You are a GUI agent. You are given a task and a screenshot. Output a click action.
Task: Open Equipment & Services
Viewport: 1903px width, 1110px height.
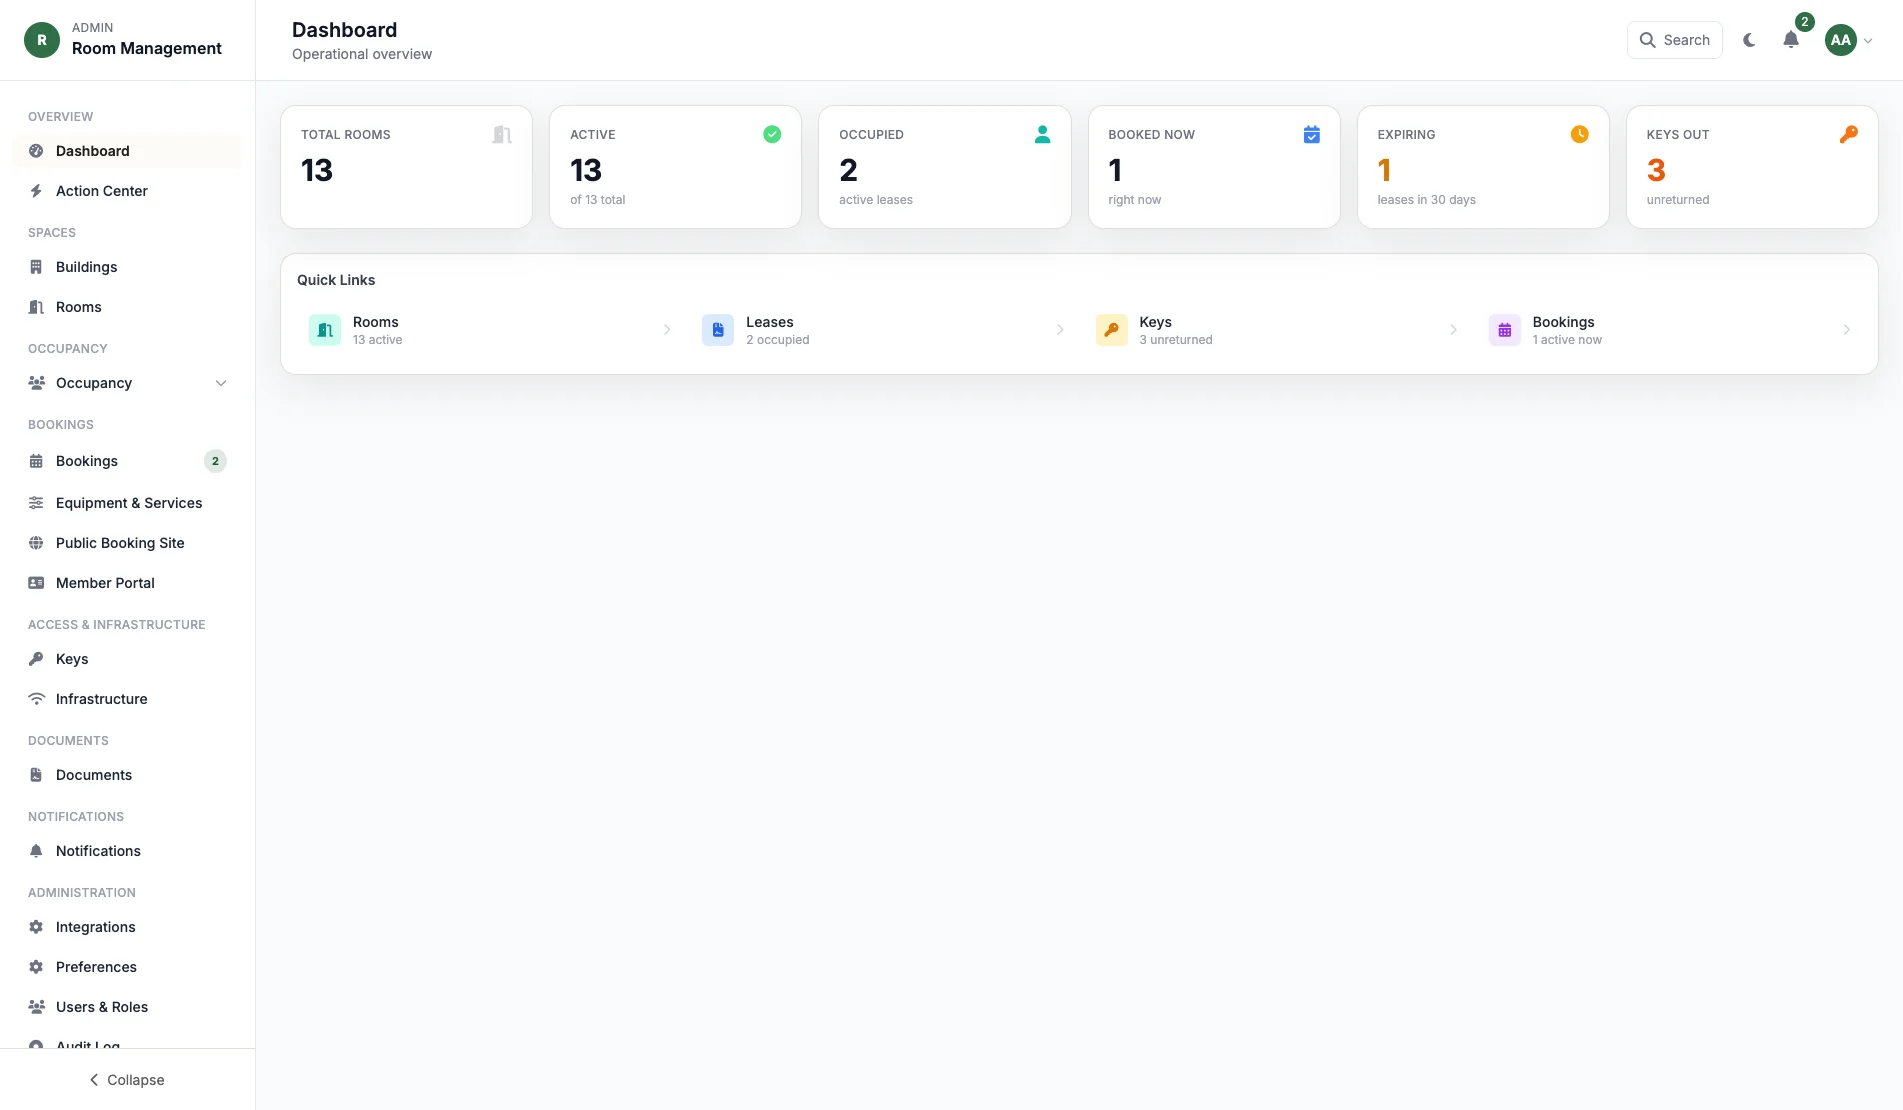click(x=128, y=503)
